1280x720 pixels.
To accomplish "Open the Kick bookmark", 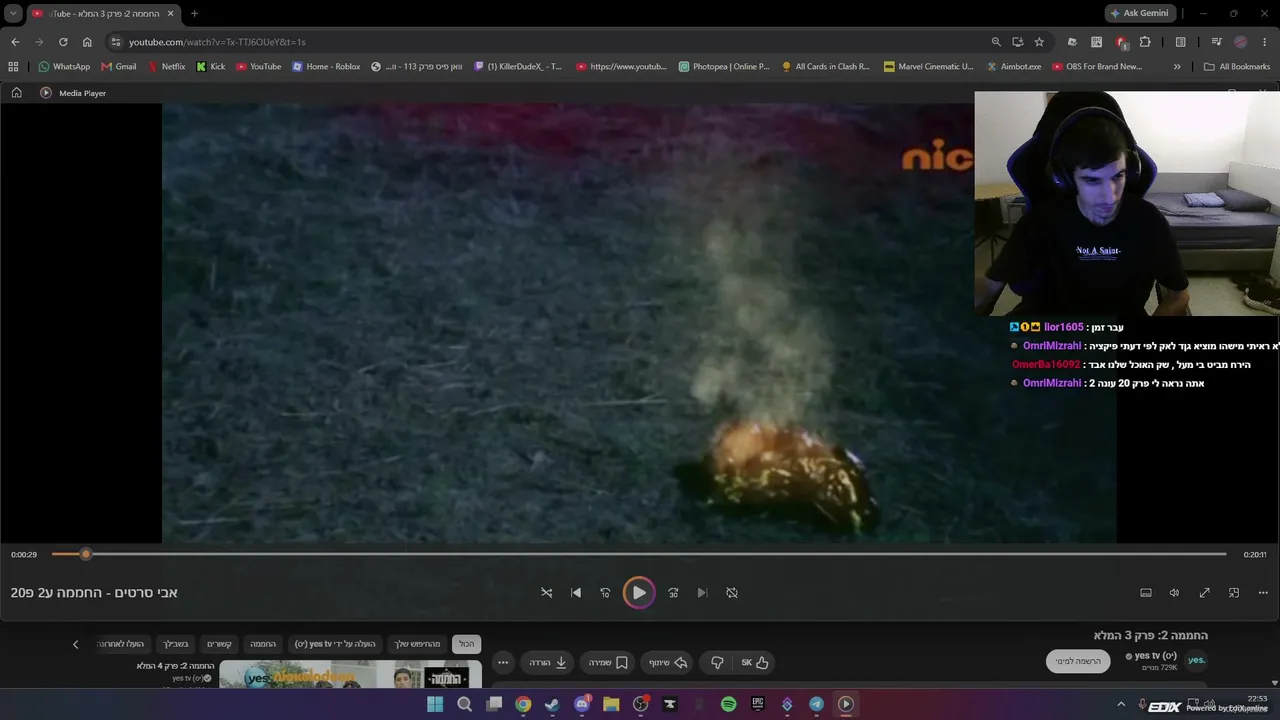I will pos(211,67).
